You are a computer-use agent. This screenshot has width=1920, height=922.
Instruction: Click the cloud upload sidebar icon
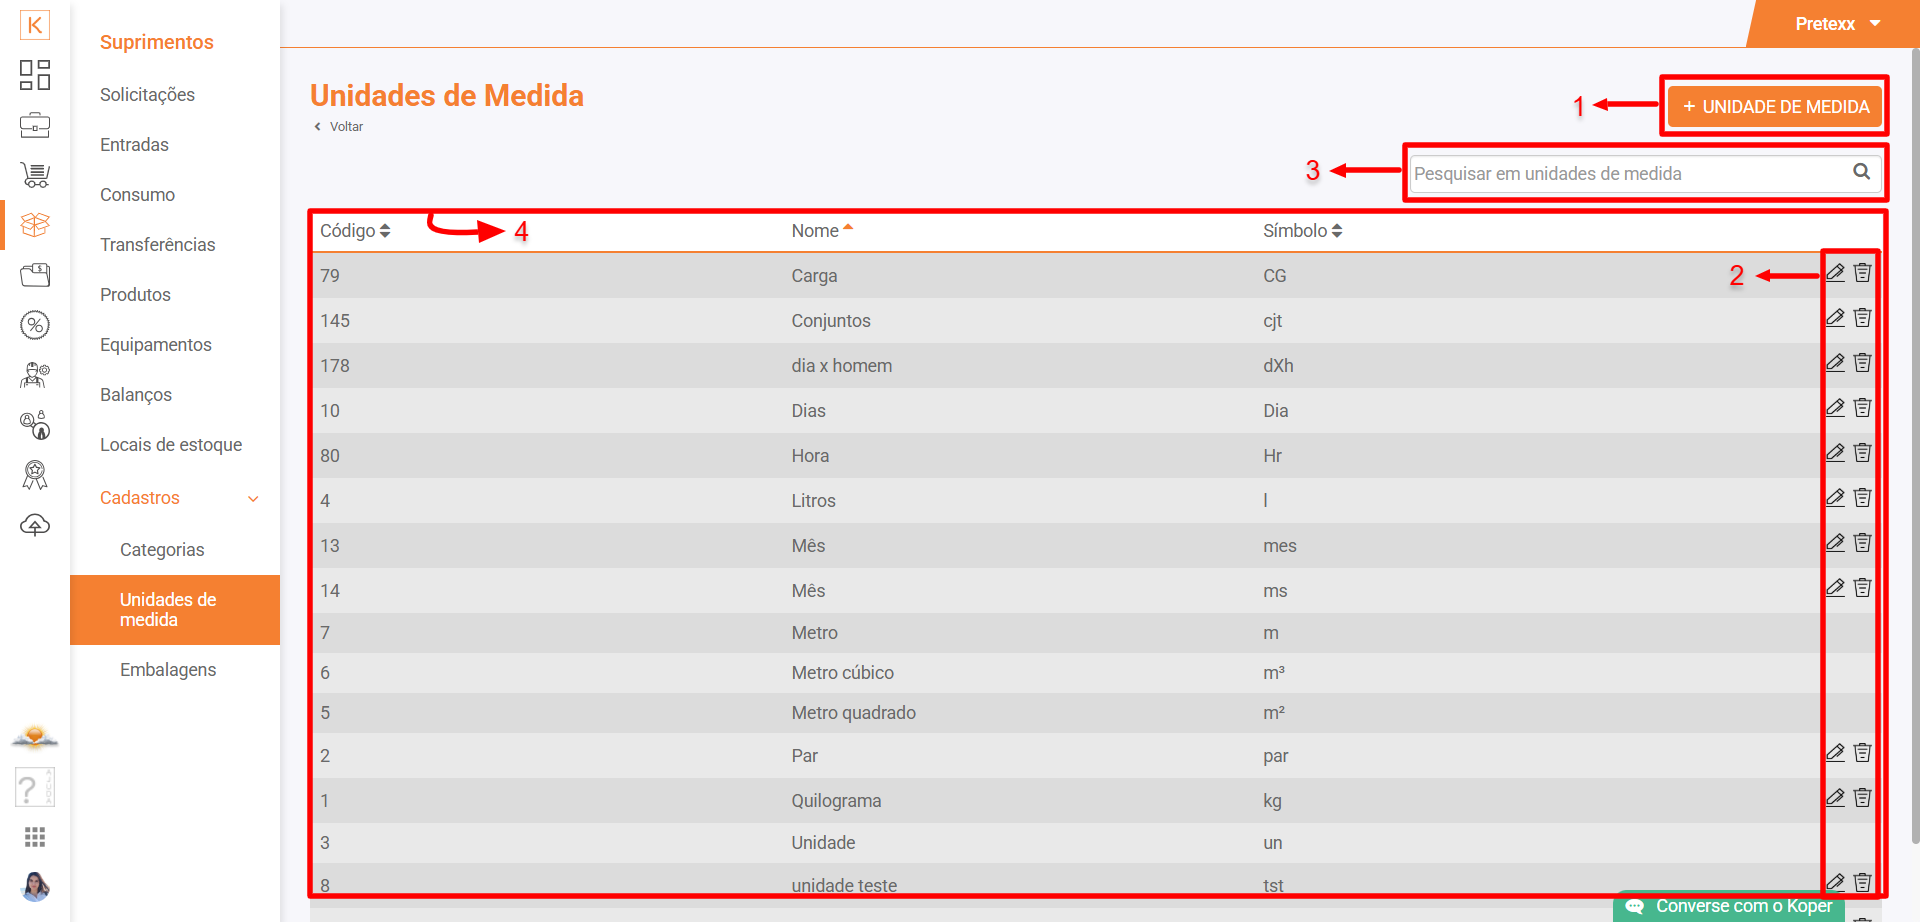pos(35,525)
